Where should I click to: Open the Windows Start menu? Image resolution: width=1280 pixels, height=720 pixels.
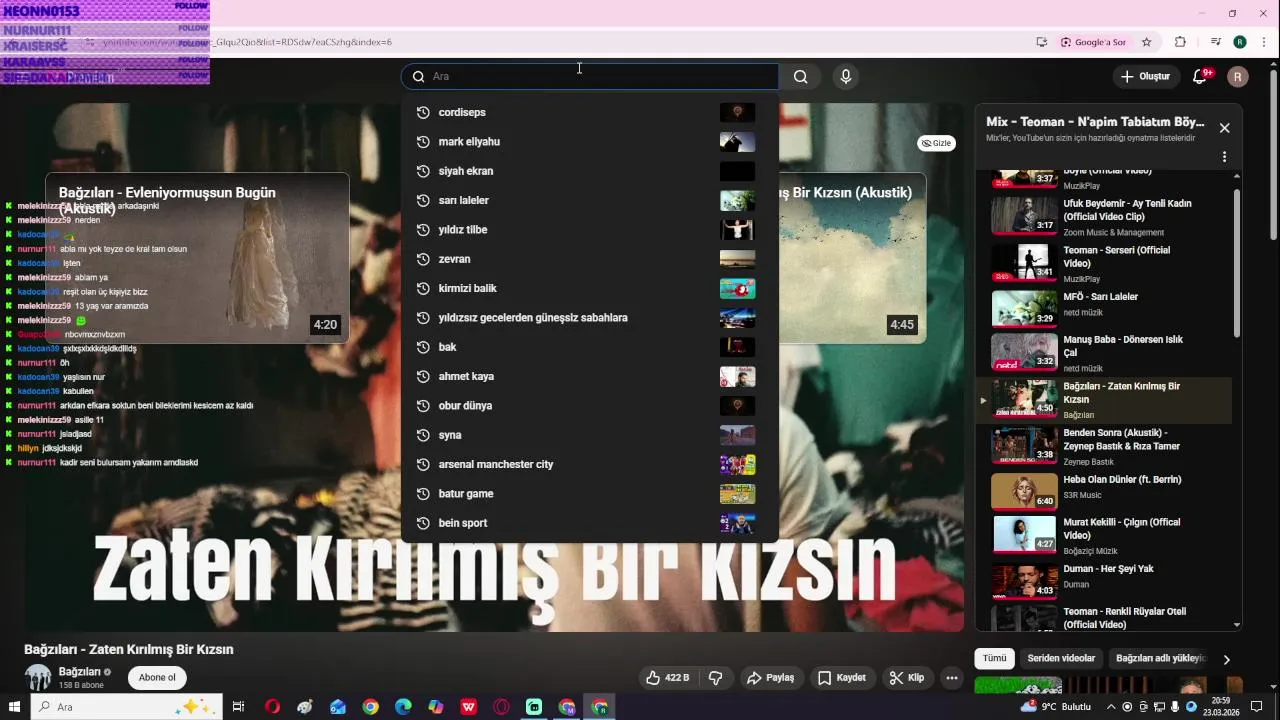[x=15, y=707]
